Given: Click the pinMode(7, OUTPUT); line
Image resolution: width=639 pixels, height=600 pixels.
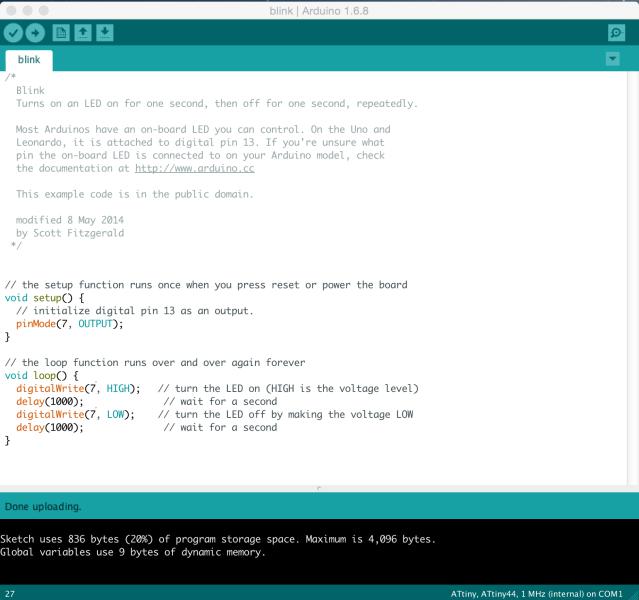Looking at the screenshot, I should point(69,324).
